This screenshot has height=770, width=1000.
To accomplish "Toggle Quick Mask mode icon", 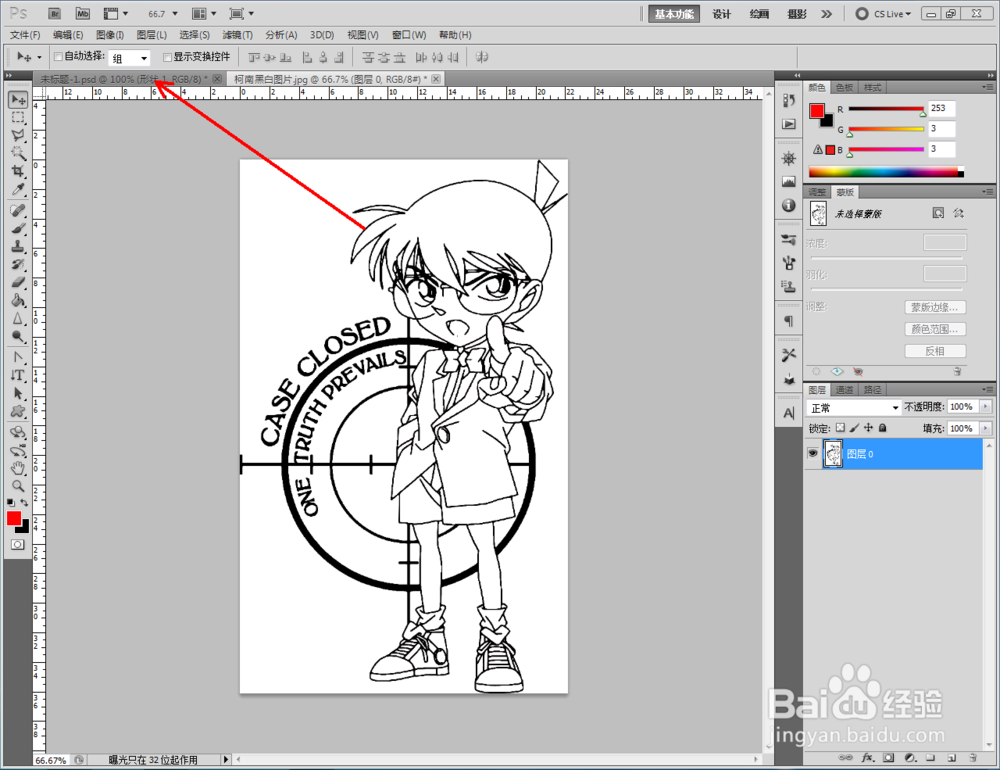I will (x=17, y=544).
